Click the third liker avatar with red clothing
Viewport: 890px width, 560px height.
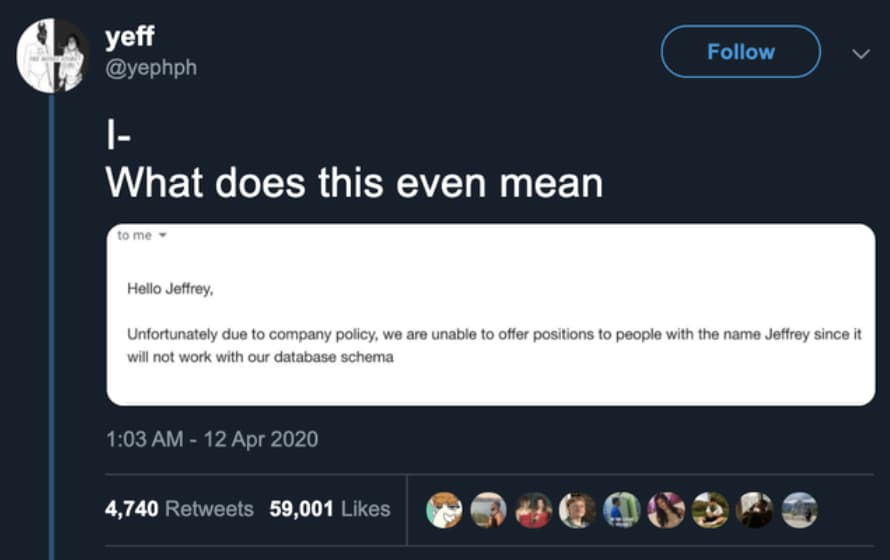click(533, 509)
